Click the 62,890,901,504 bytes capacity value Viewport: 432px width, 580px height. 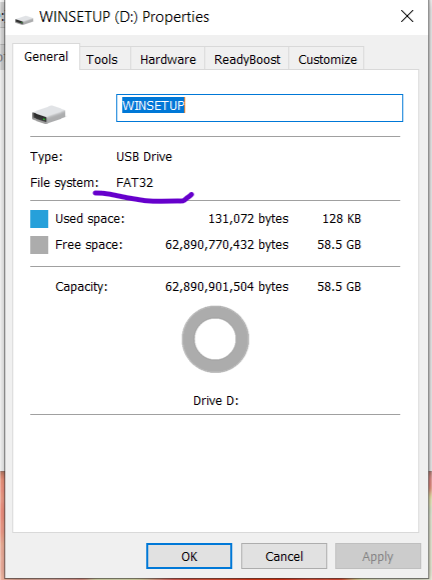click(x=227, y=287)
